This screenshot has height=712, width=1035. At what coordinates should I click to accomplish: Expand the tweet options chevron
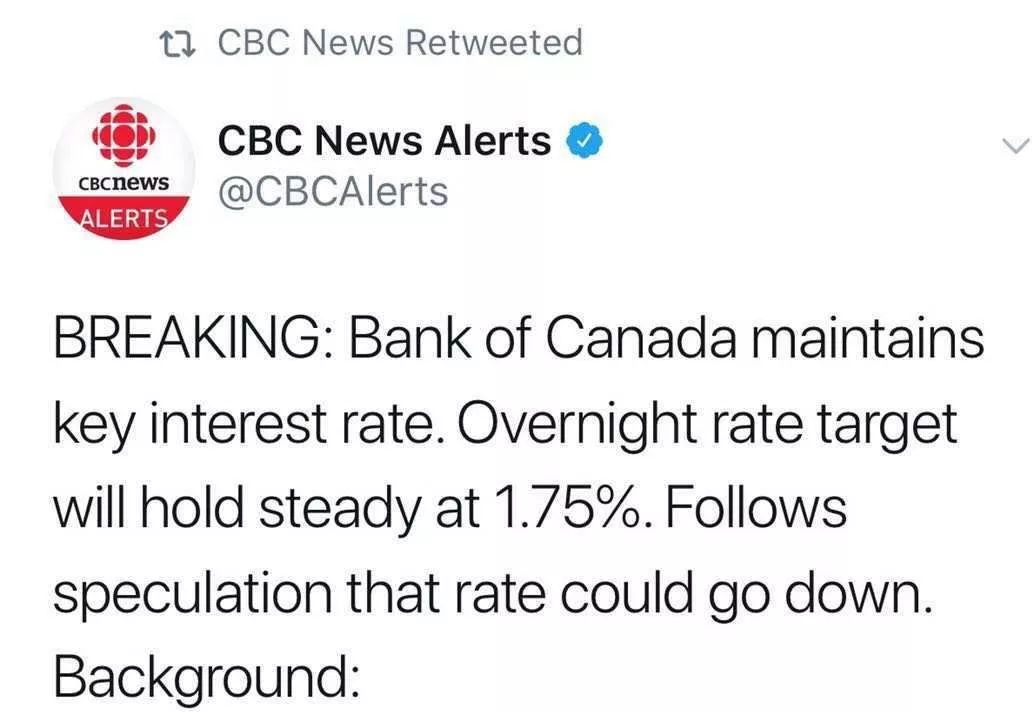(1015, 145)
